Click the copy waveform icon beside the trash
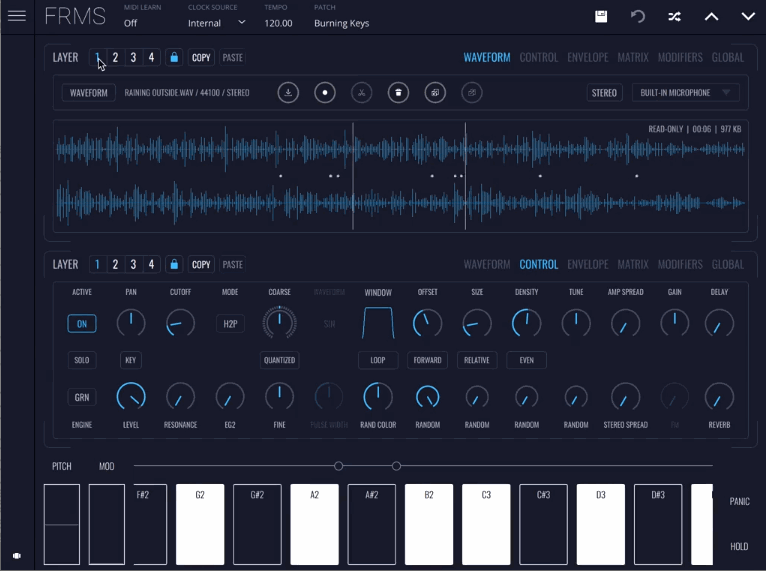 click(435, 93)
